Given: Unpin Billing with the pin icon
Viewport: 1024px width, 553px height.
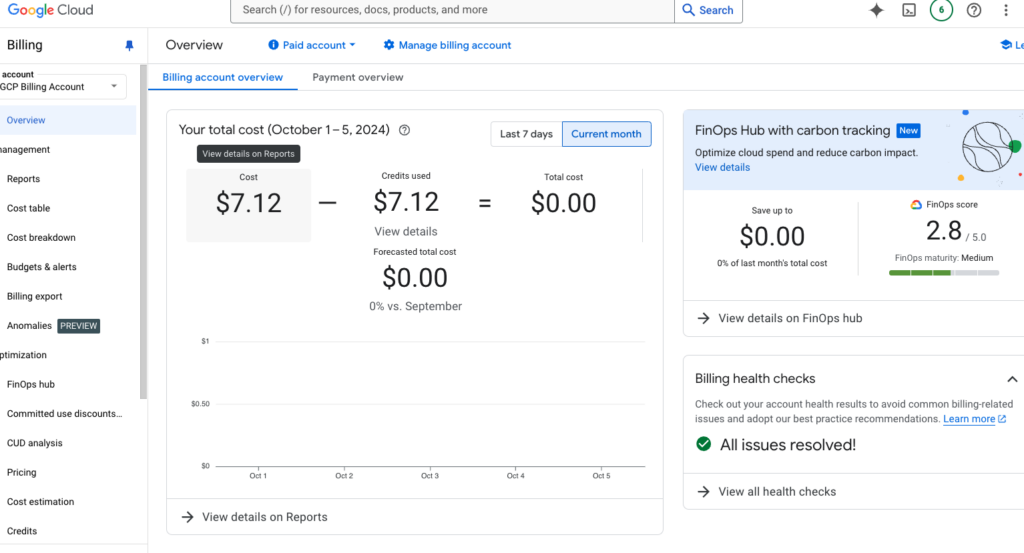Looking at the screenshot, I should pos(129,45).
